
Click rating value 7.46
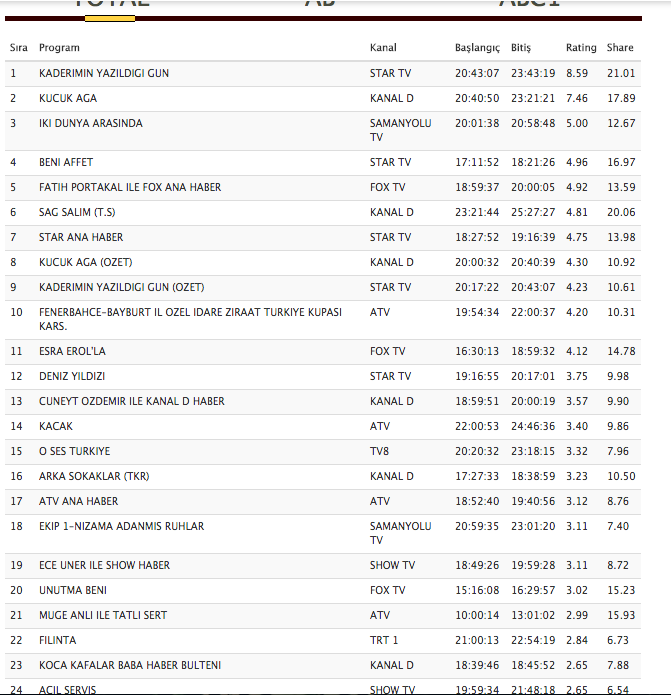pos(577,98)
